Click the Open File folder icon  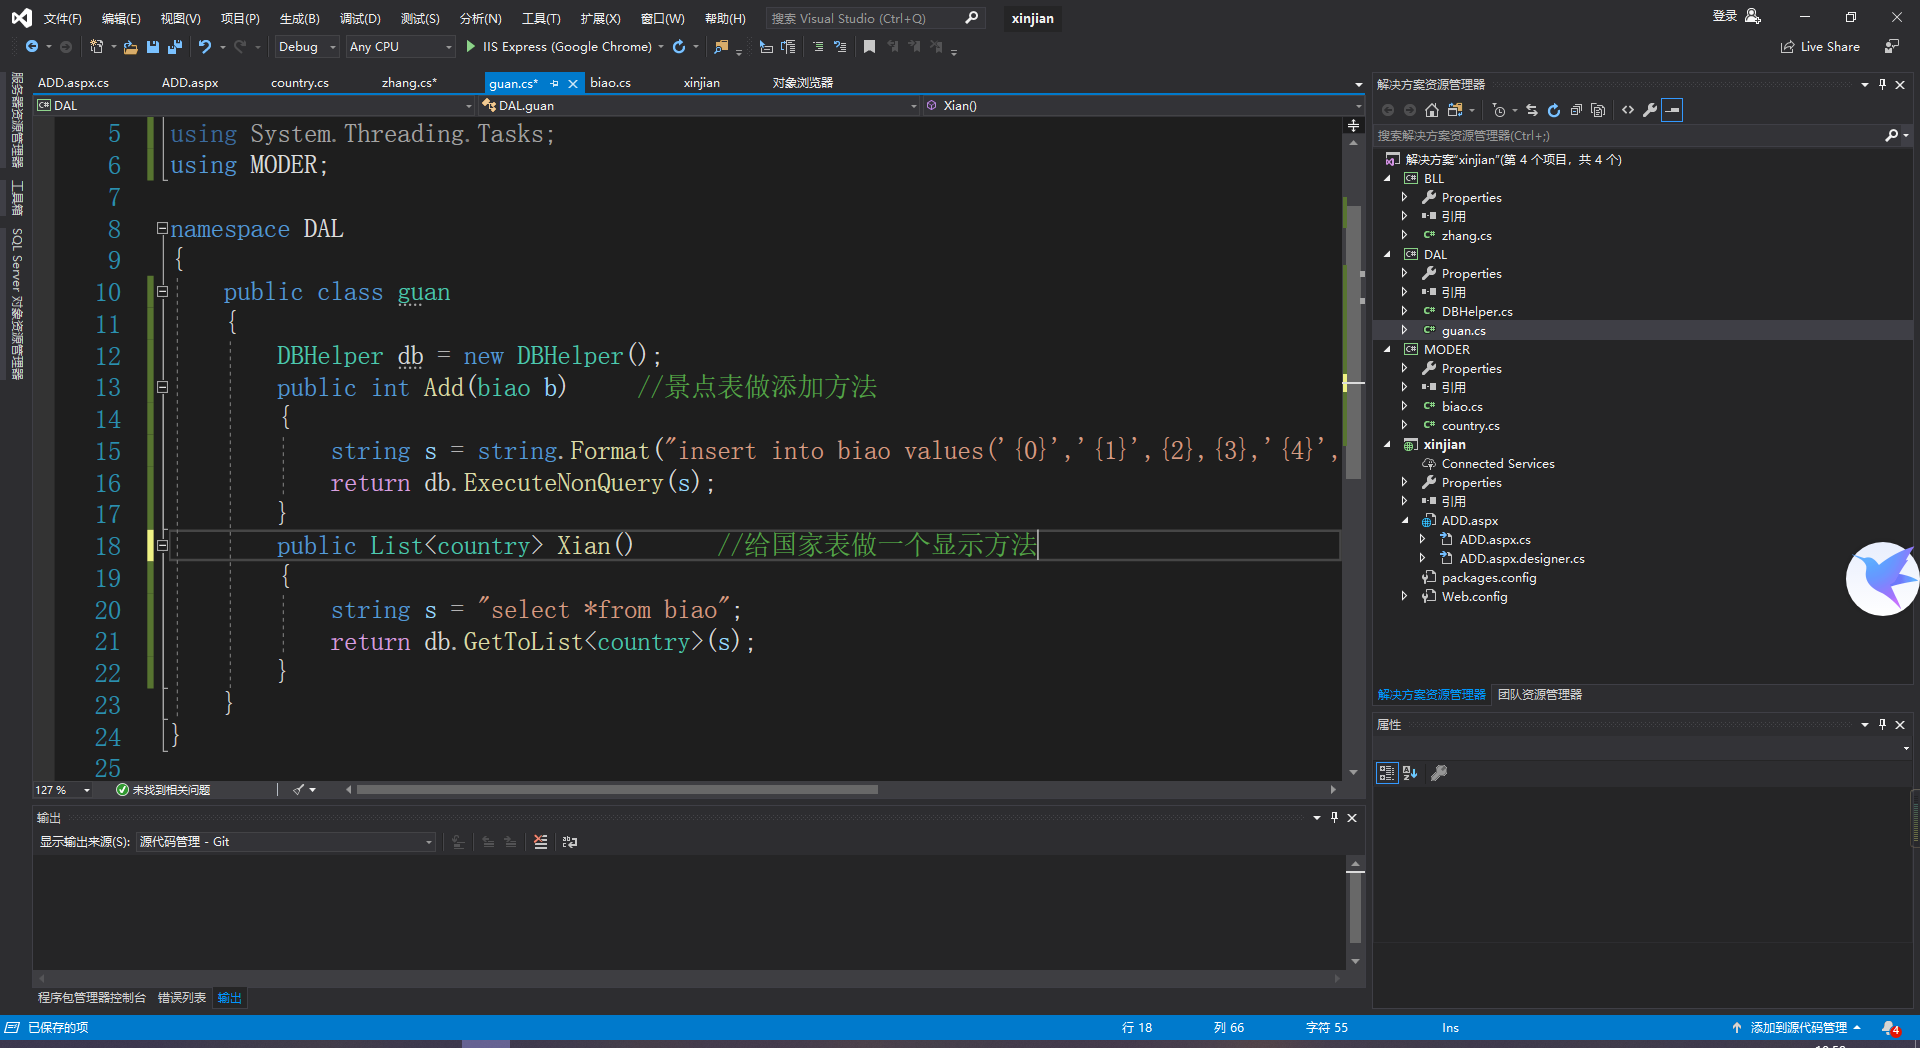(130, 47)
